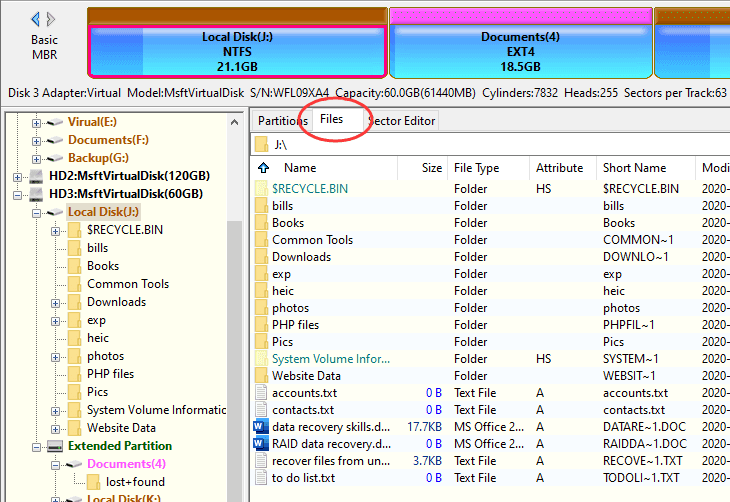Viewport: 730px width, 502px height.
Task: Click the accounts.txt text file icon
Action: (x=261, y=394)
